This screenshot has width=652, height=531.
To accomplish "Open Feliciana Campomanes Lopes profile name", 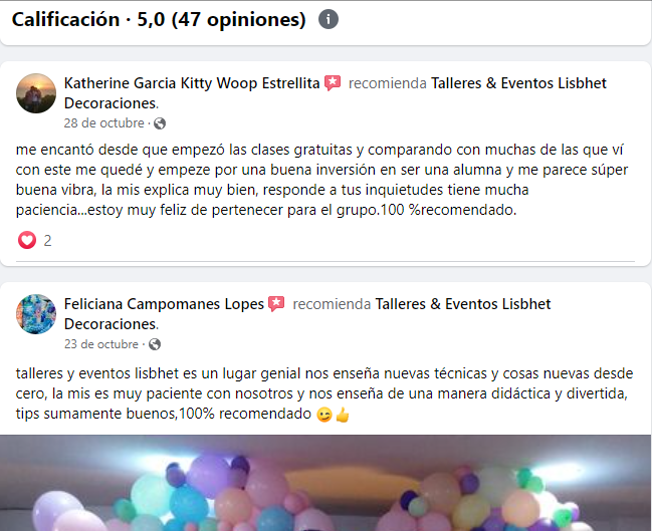I will 164,304.
